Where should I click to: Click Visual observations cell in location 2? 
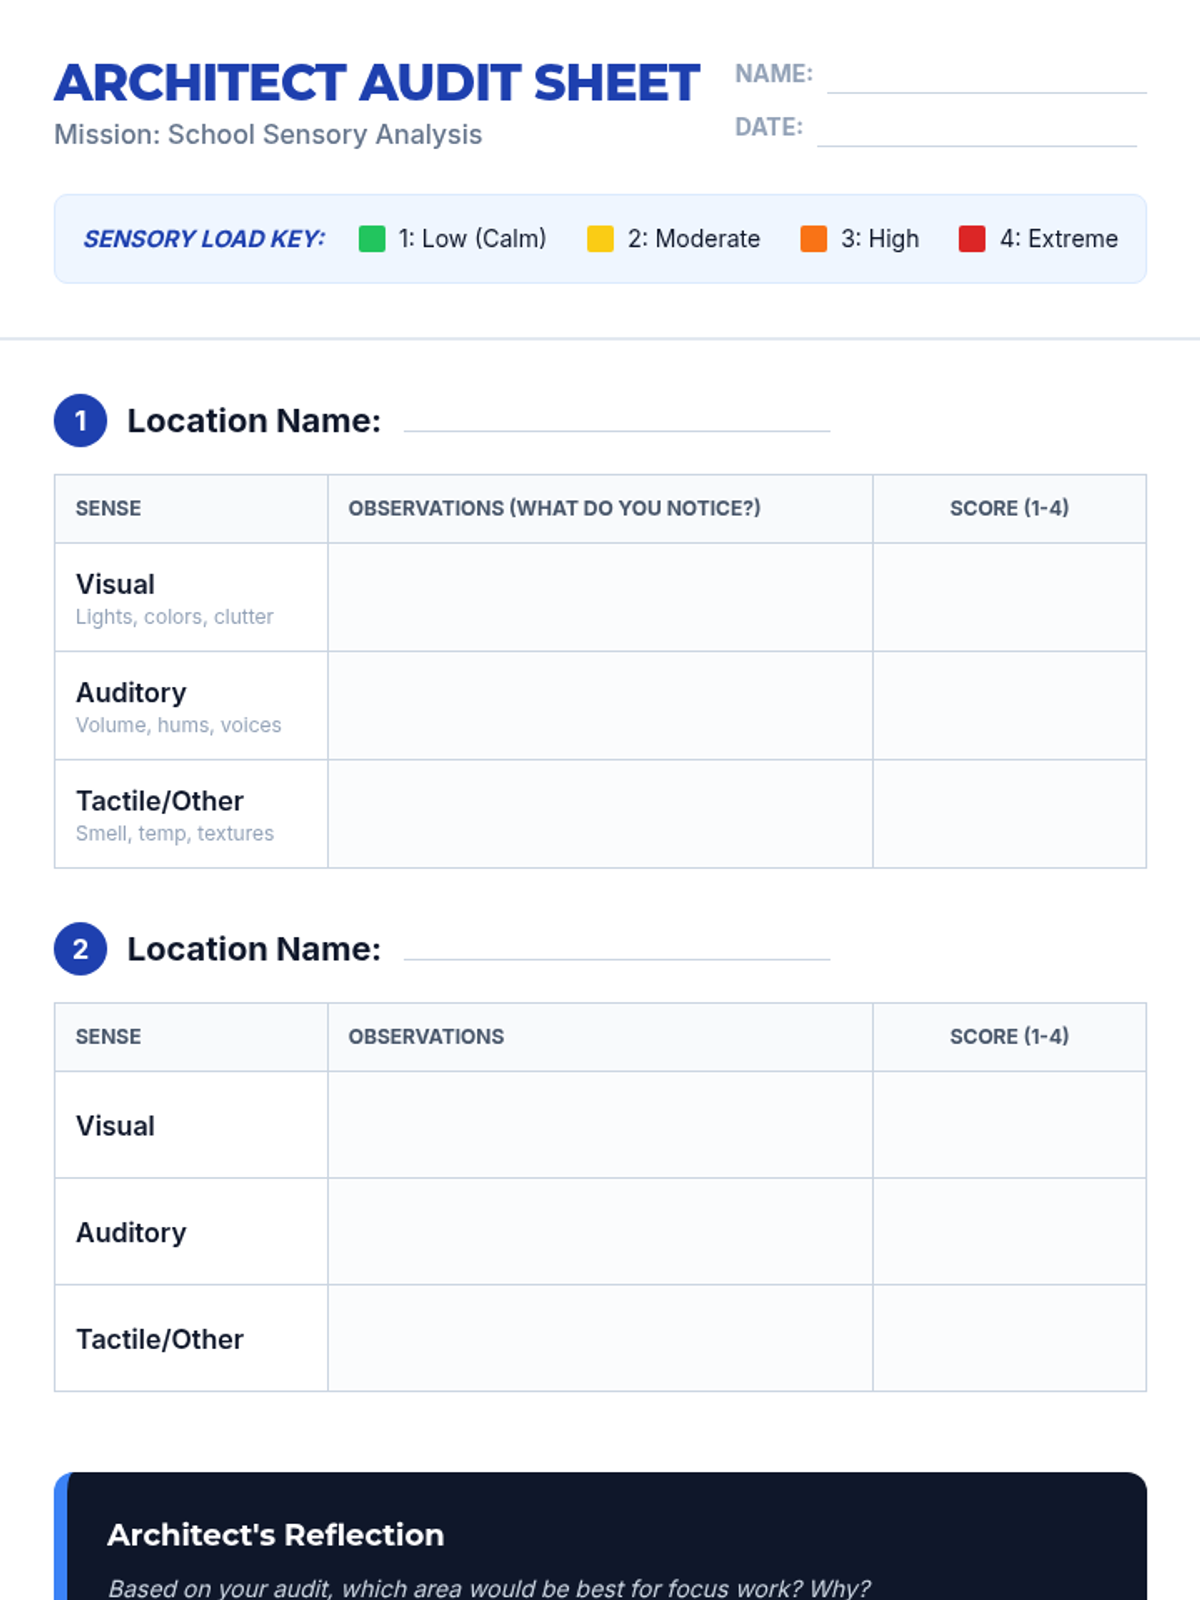click(600, 1125)
